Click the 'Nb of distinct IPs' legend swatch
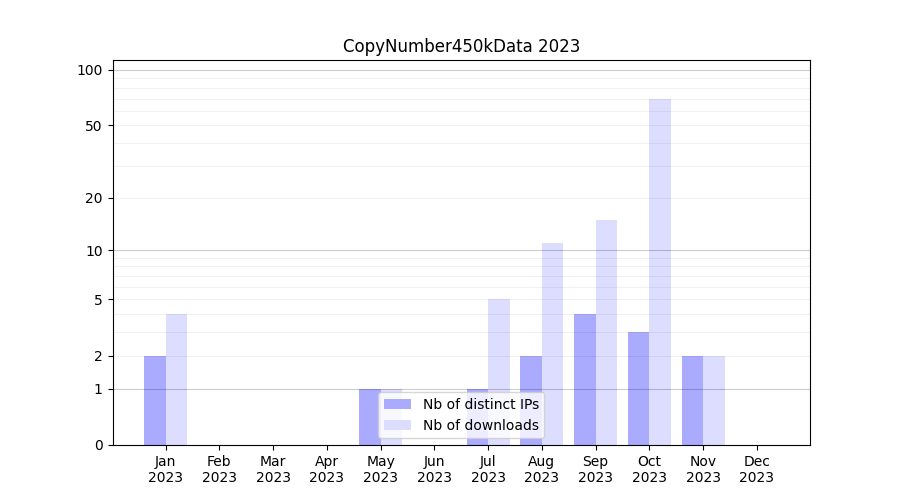This screenshot has height=500, width=900. [x=397, y=404]
